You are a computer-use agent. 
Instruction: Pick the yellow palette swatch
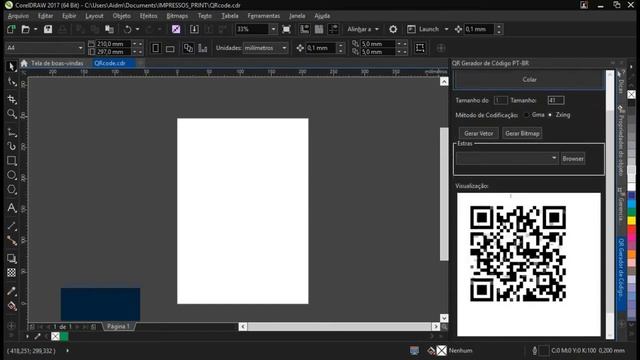click(x=631, y=221)
